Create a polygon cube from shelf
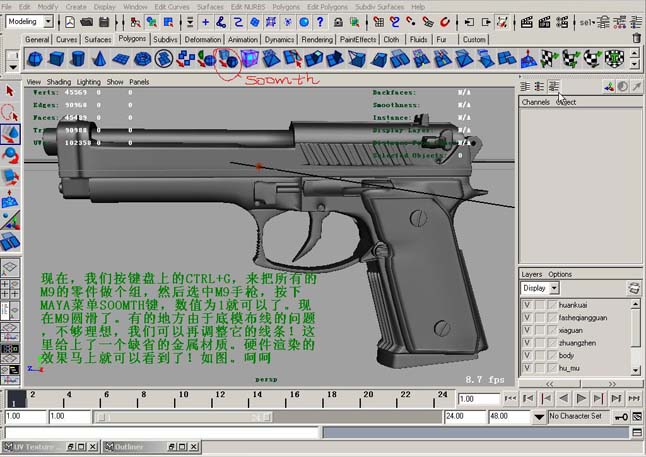646x457 pixels. [x=56, y=59]
